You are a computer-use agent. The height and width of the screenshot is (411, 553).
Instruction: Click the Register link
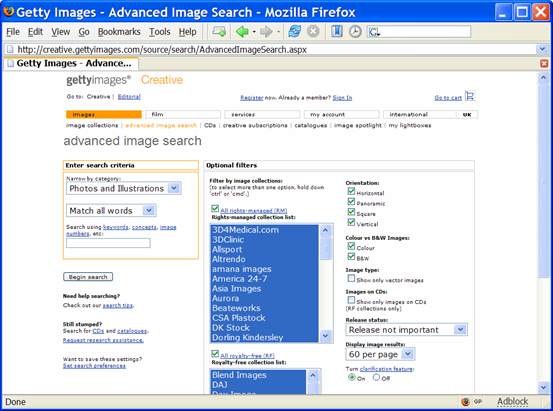(x=251, y=98)
